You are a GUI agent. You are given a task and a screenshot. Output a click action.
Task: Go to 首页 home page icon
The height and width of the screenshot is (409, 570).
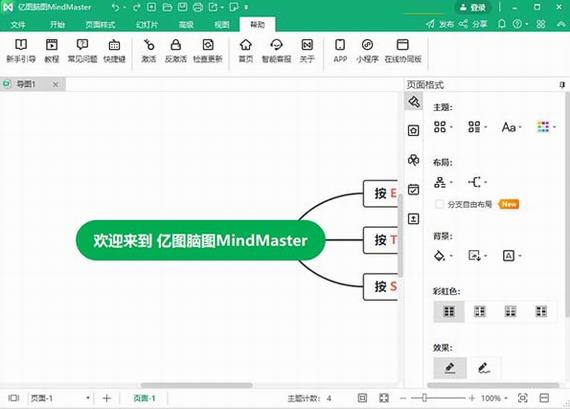(x=246, y=51)
